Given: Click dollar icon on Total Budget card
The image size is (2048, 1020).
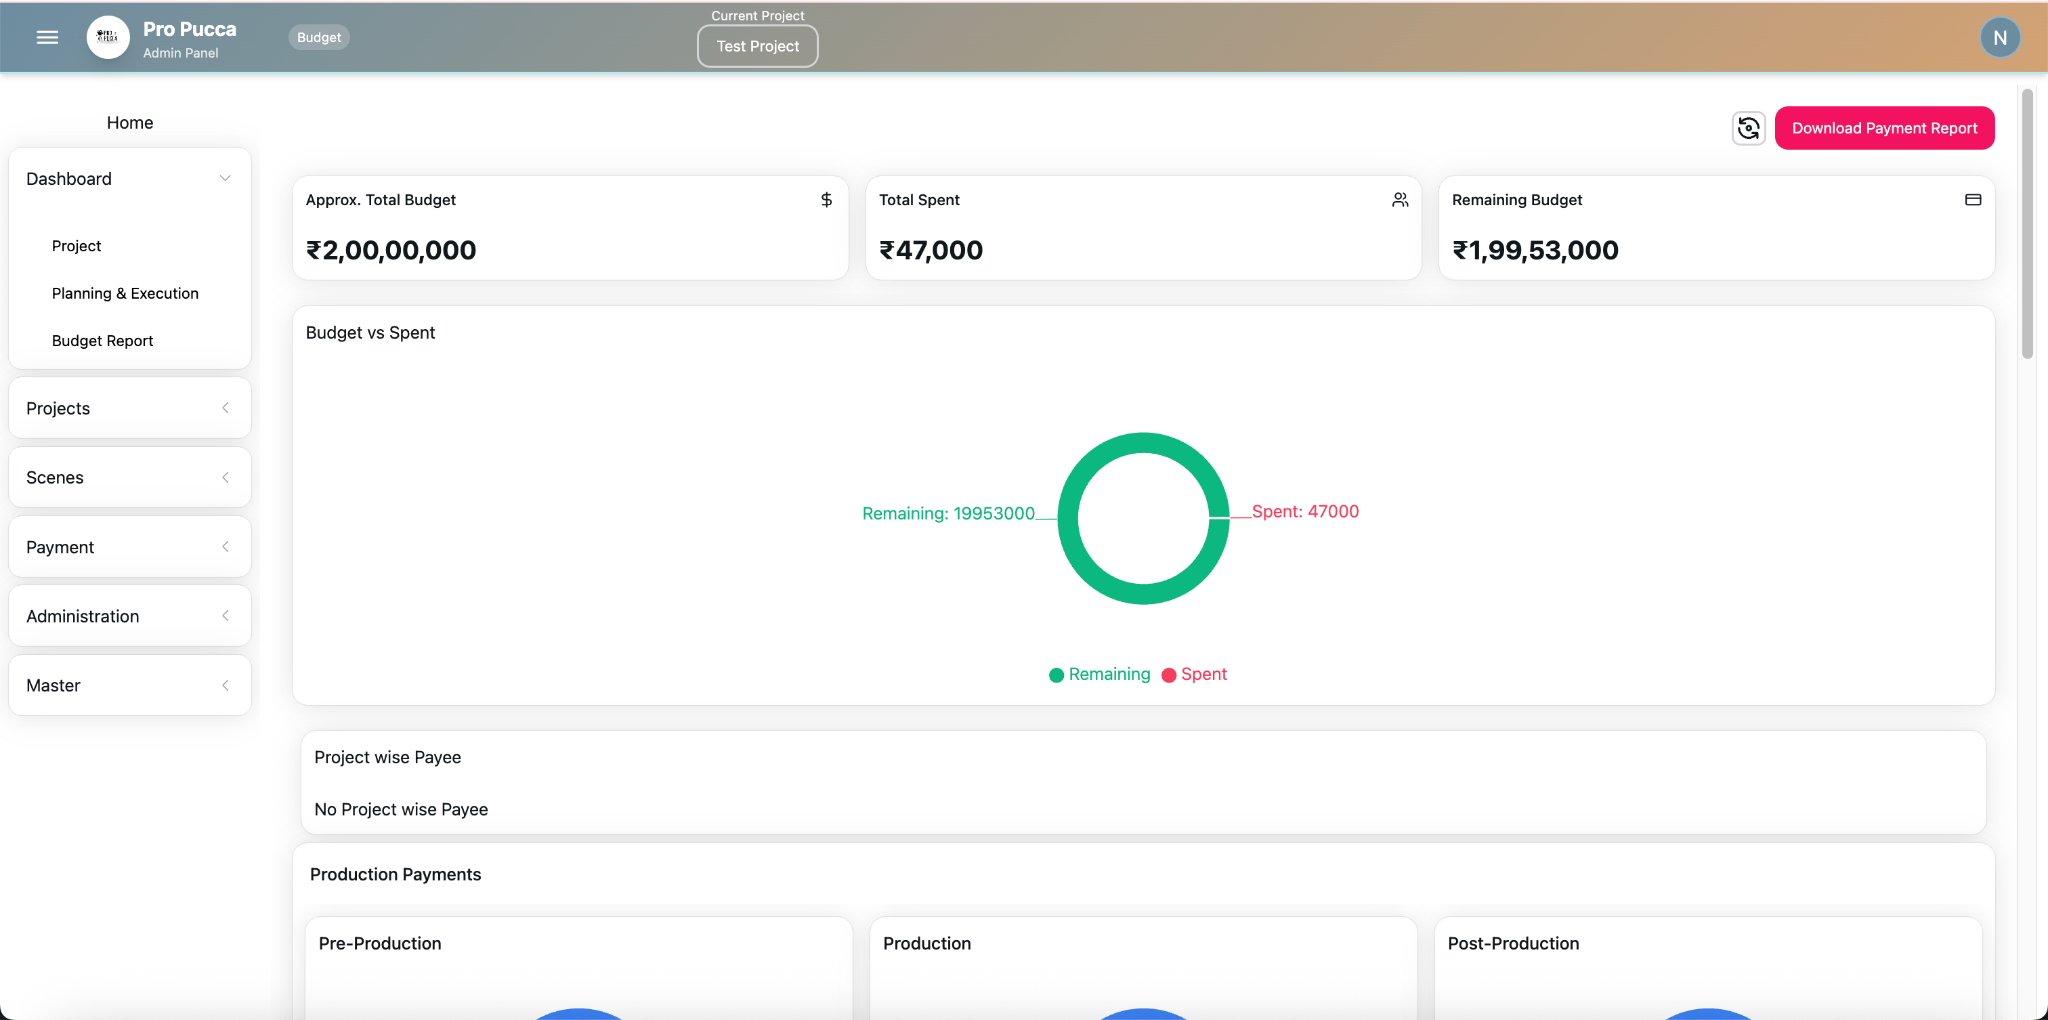Looking at the screenshot, I should 826,200.
